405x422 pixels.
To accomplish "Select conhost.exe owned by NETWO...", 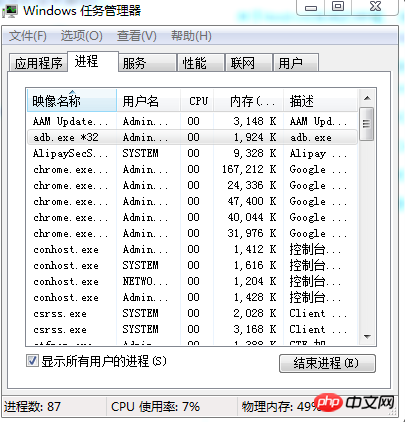I will click(192, 281).
